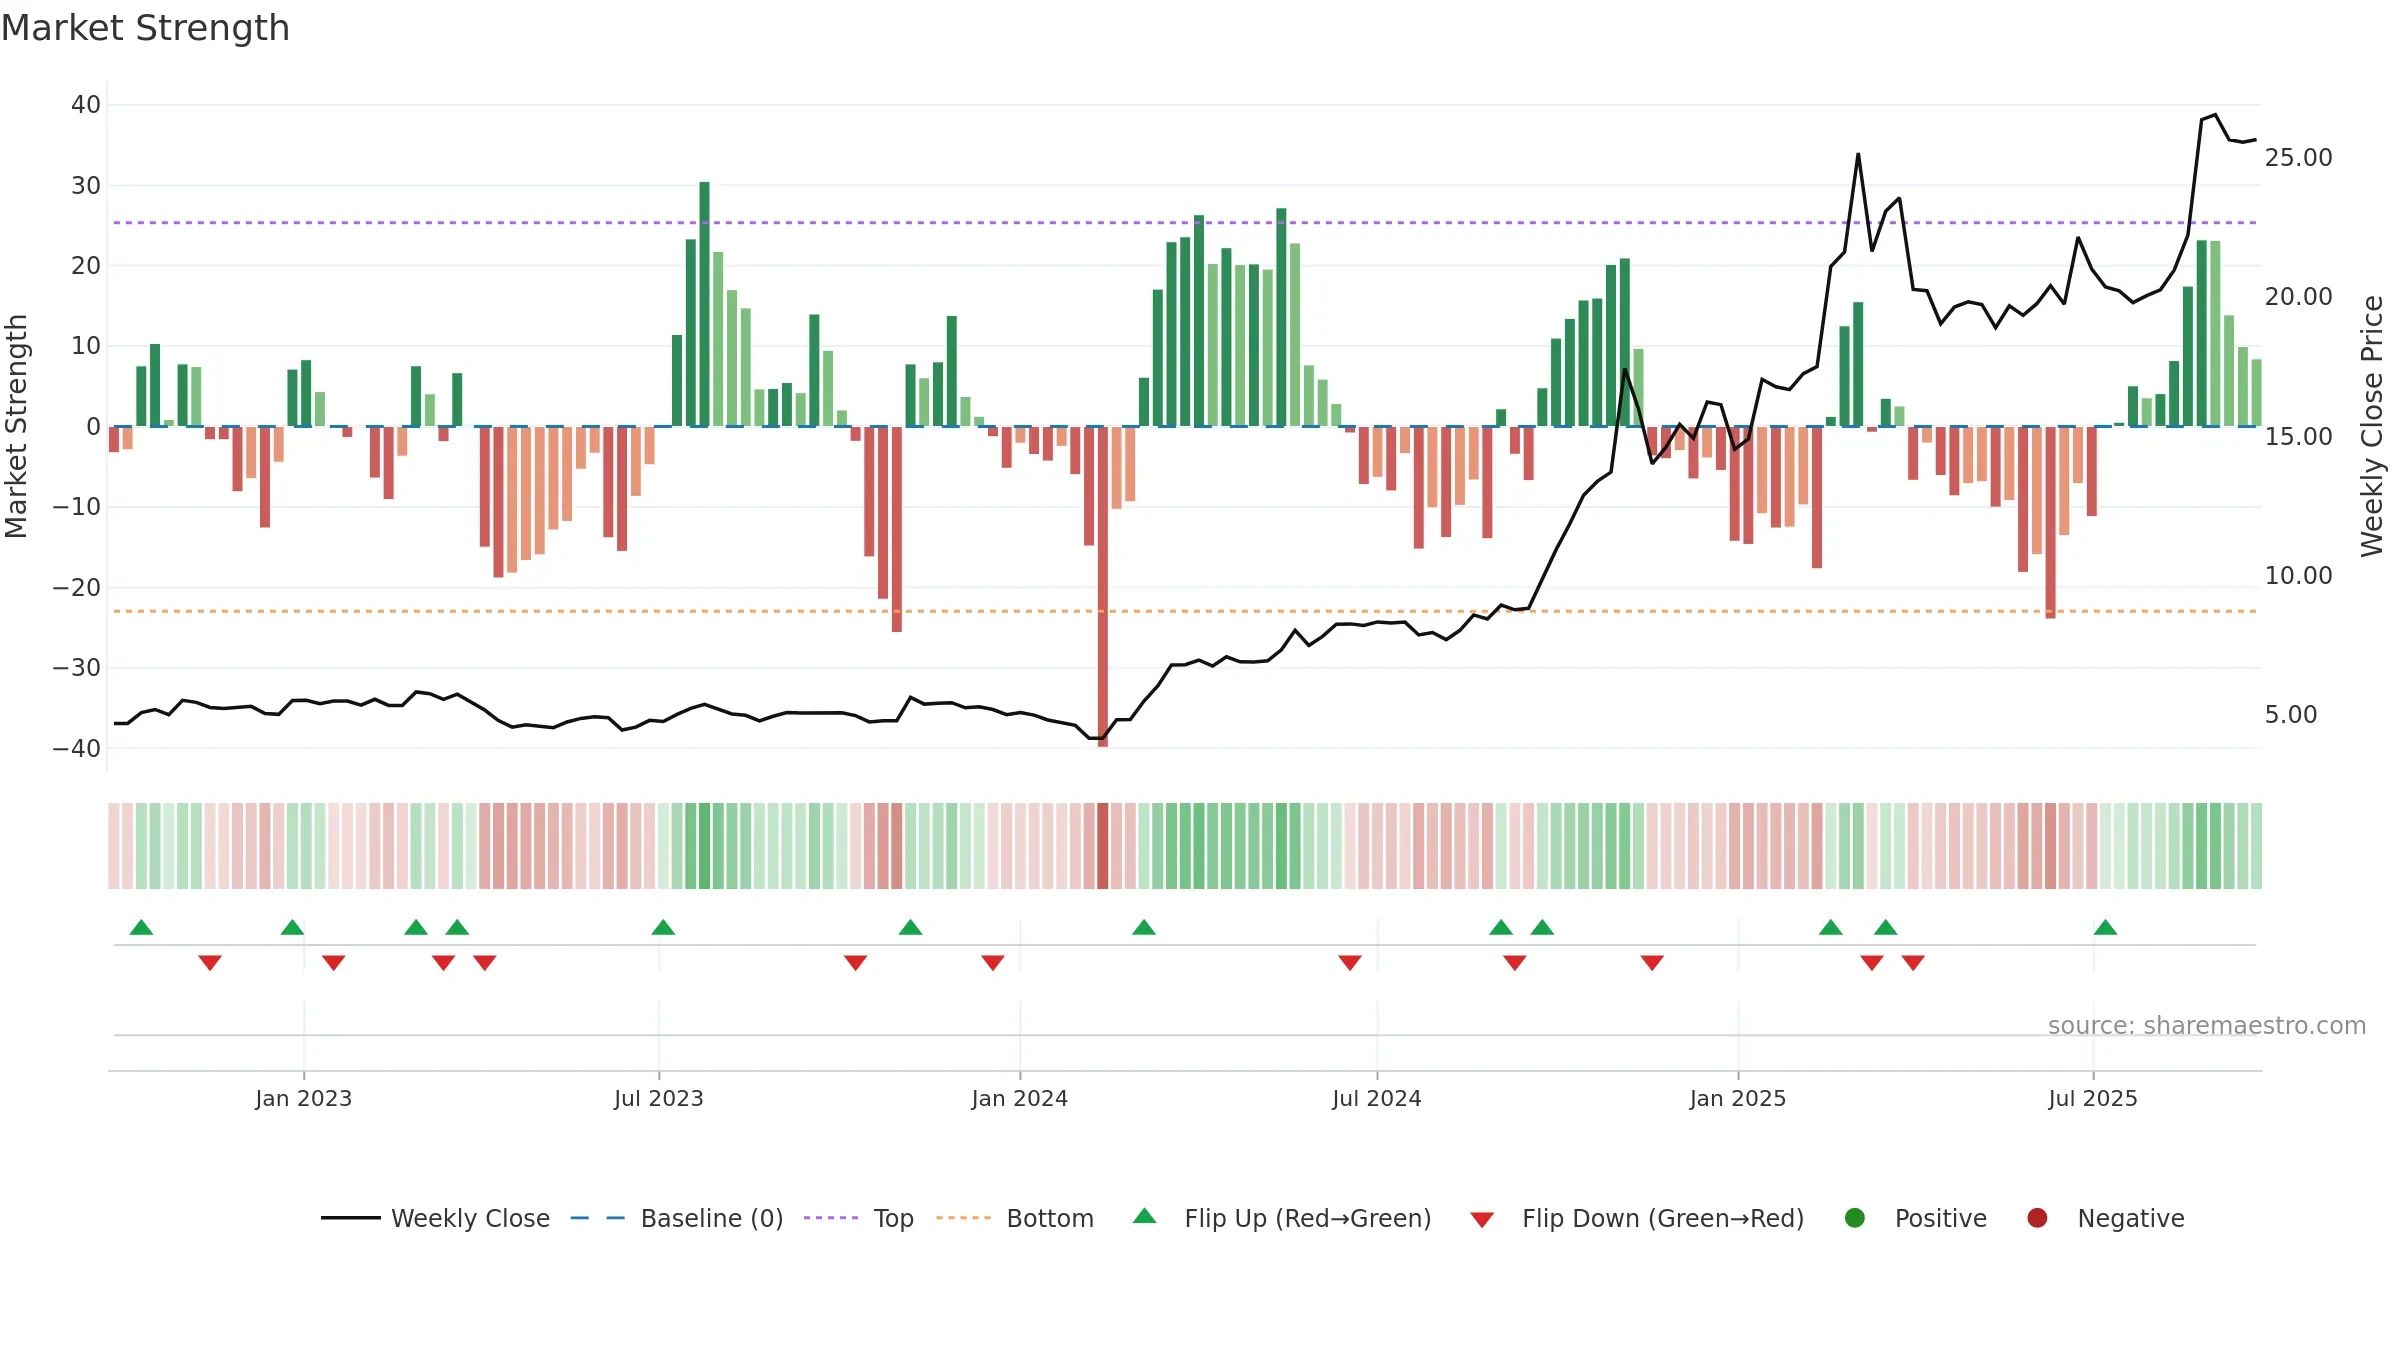The width and height of the screenshot is (2400, 1350).
Task: Click the green Flip Up triangle in legend
Action: pyautogui.click(x=1144, y=1216)
